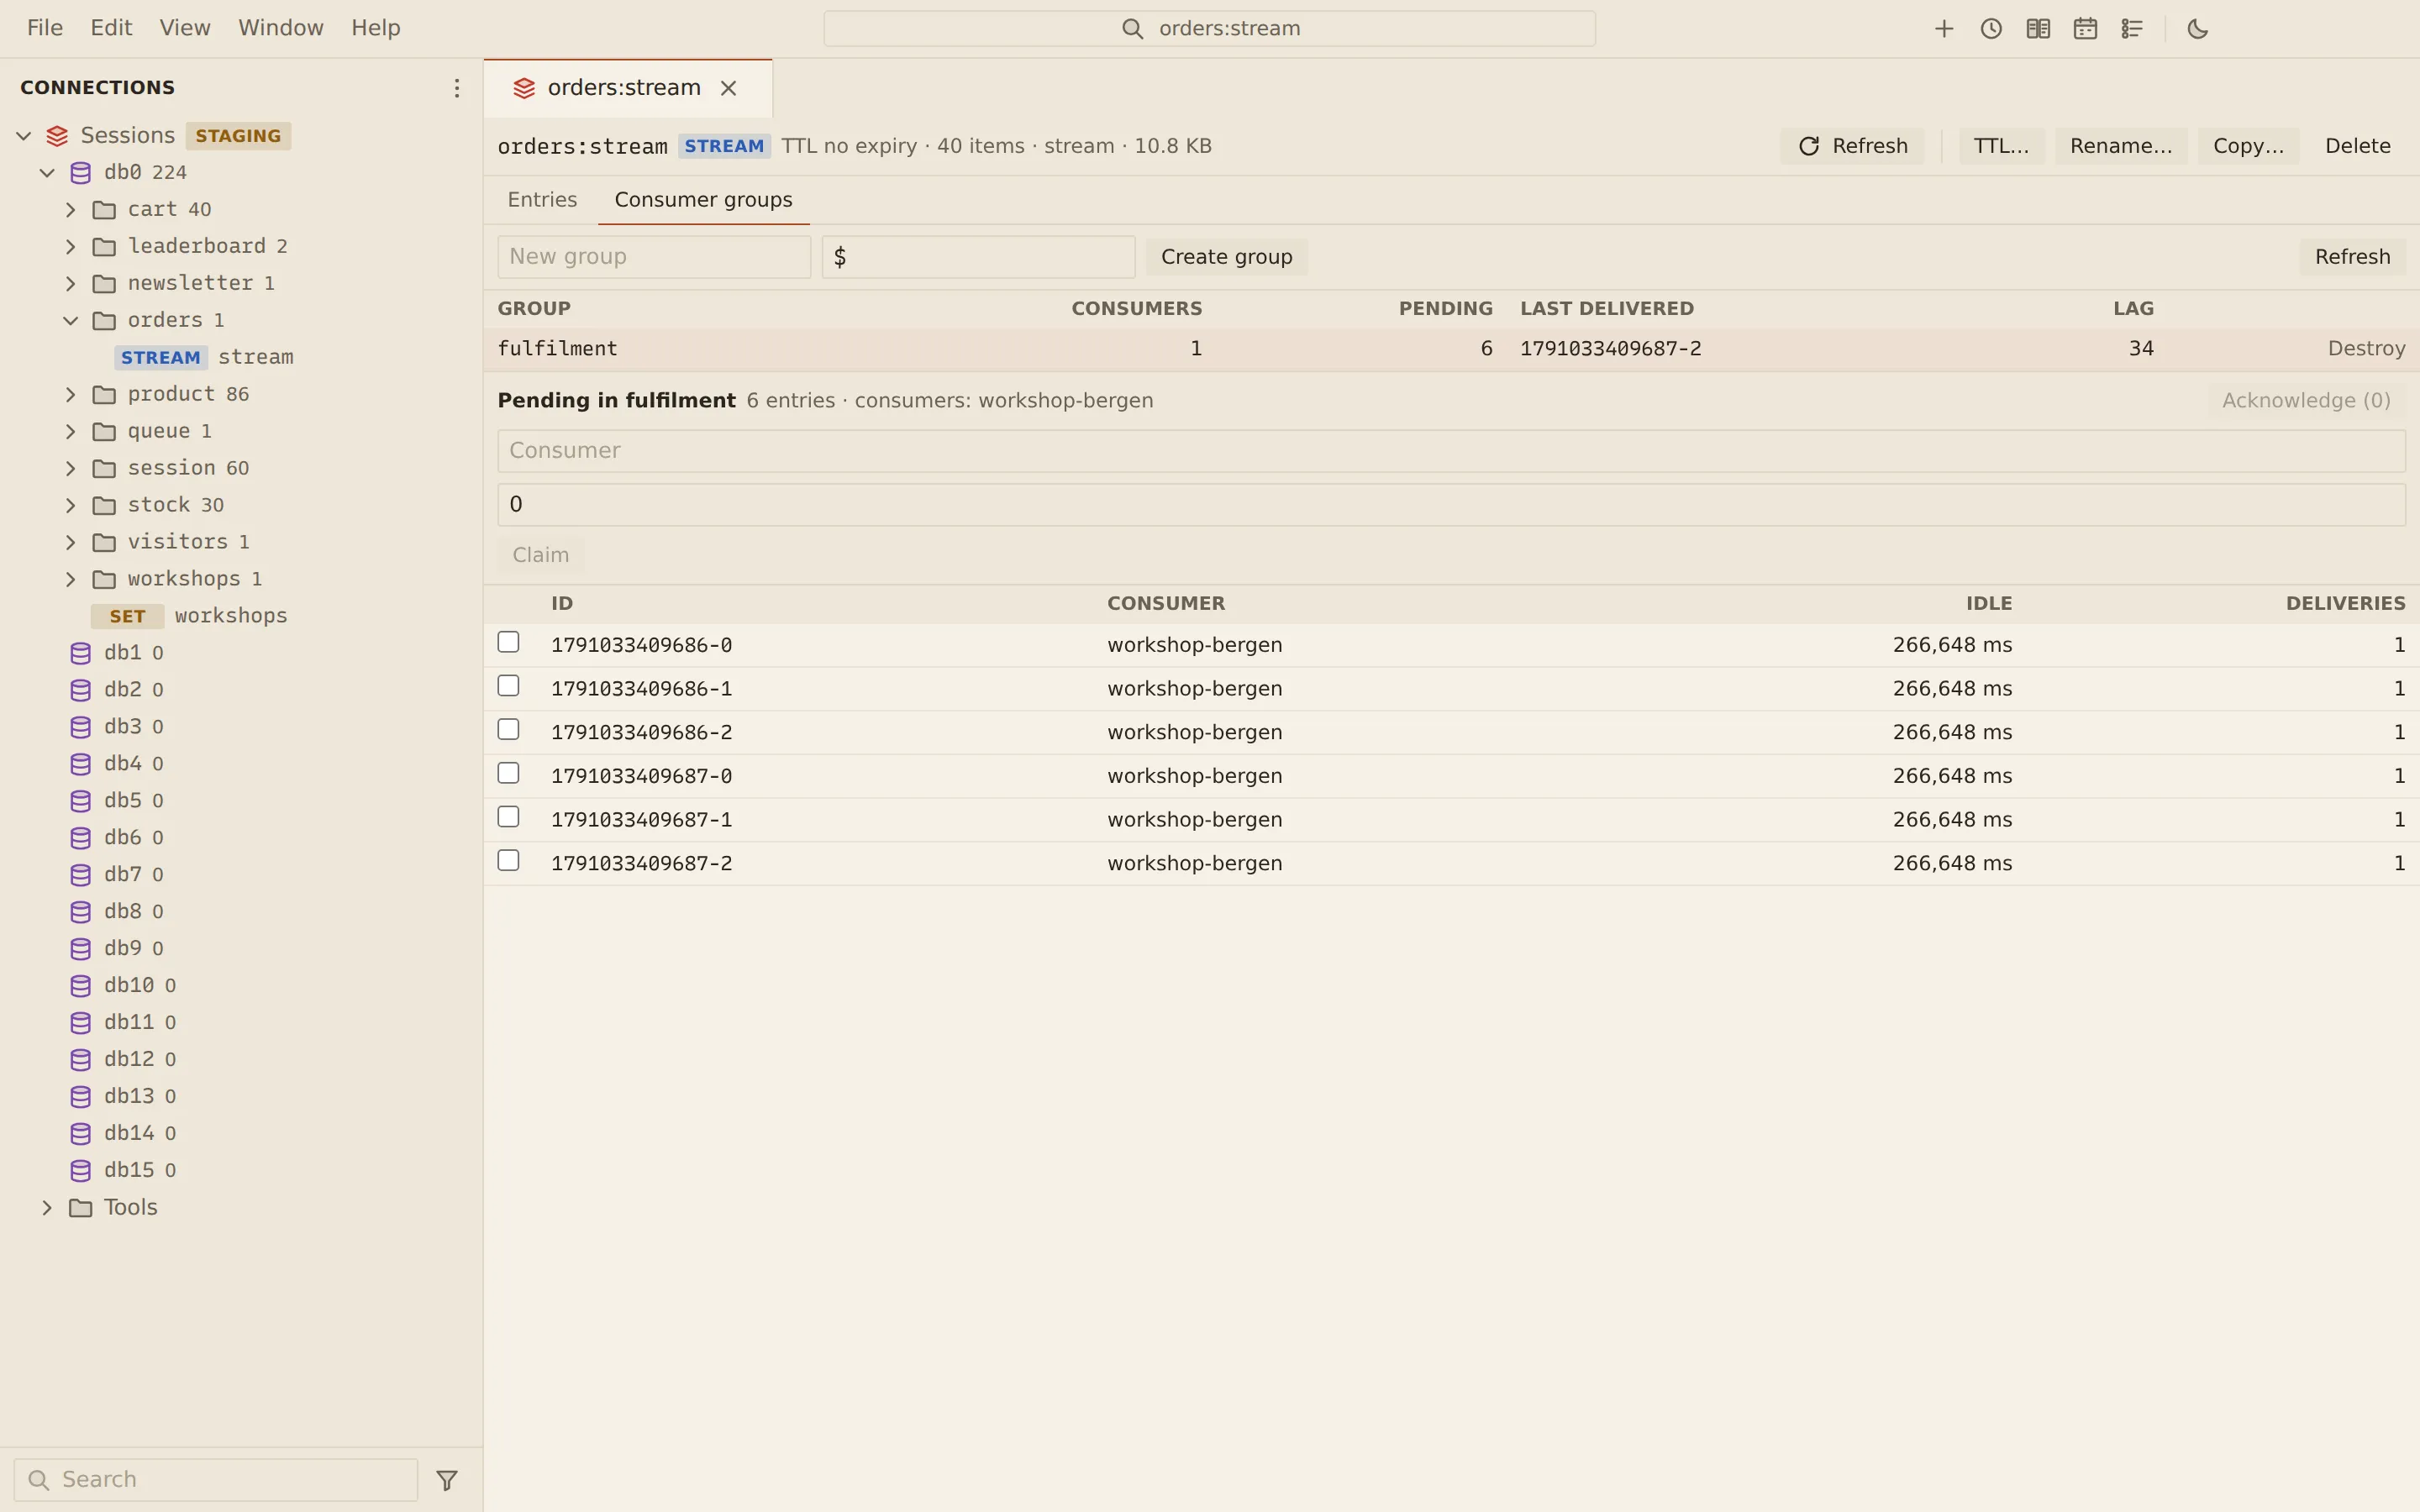Click the Delete key button
2420x1512 pixels.
(x=2357, y=146)
